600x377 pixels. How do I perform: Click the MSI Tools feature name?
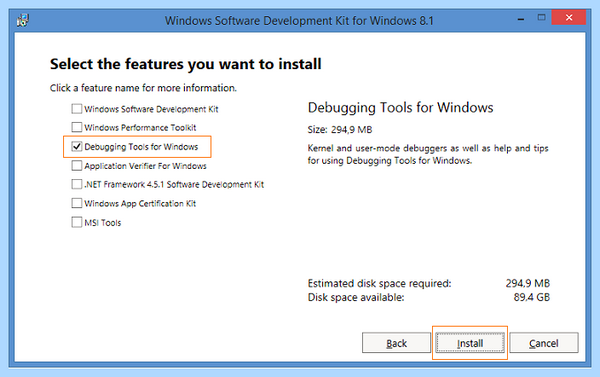point(103,223)
